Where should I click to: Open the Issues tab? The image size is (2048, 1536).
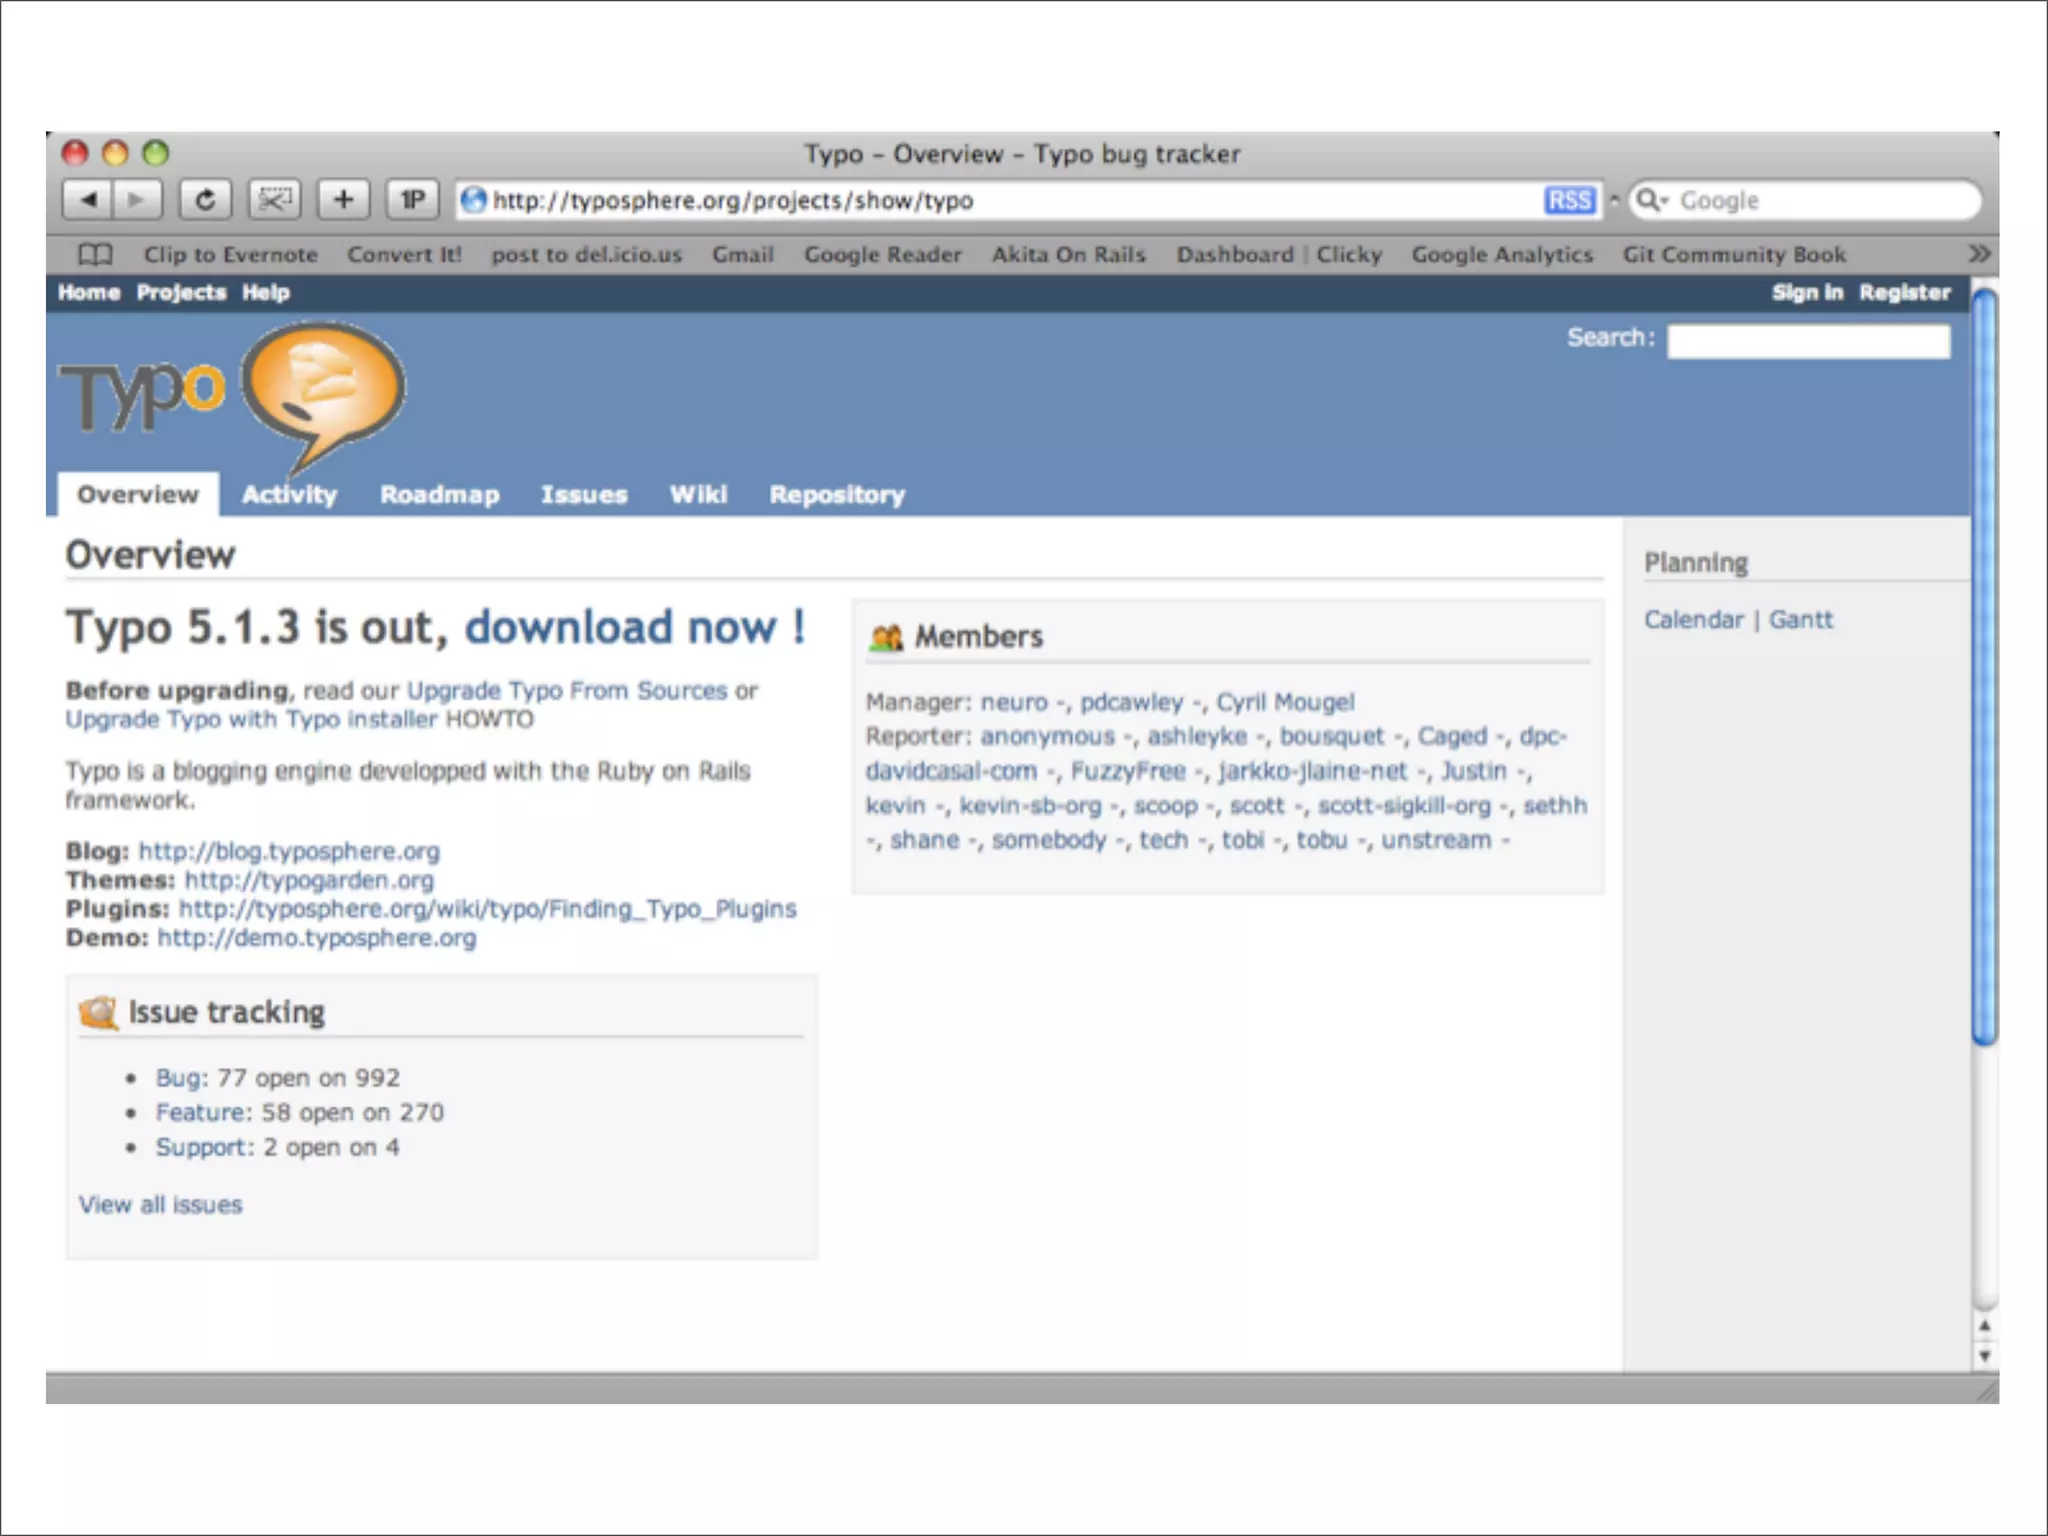[x=584, y=494]
